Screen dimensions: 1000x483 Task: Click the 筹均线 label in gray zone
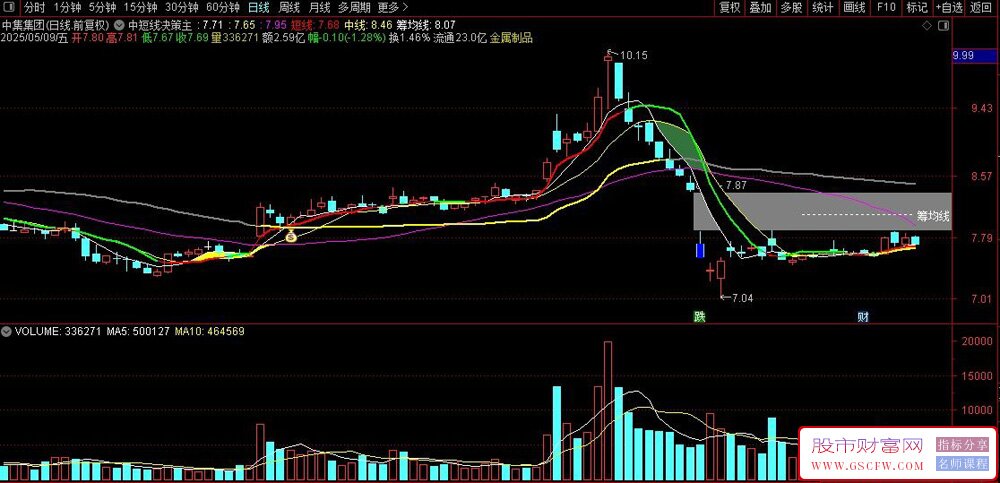tap(933, 215)
